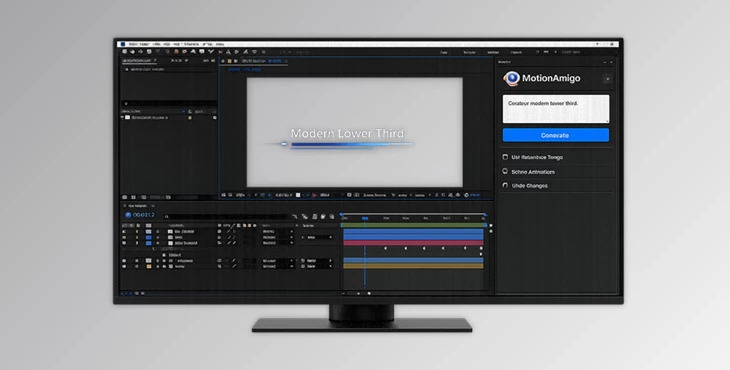Click the timeline layer search field

(x=227, y=216)
